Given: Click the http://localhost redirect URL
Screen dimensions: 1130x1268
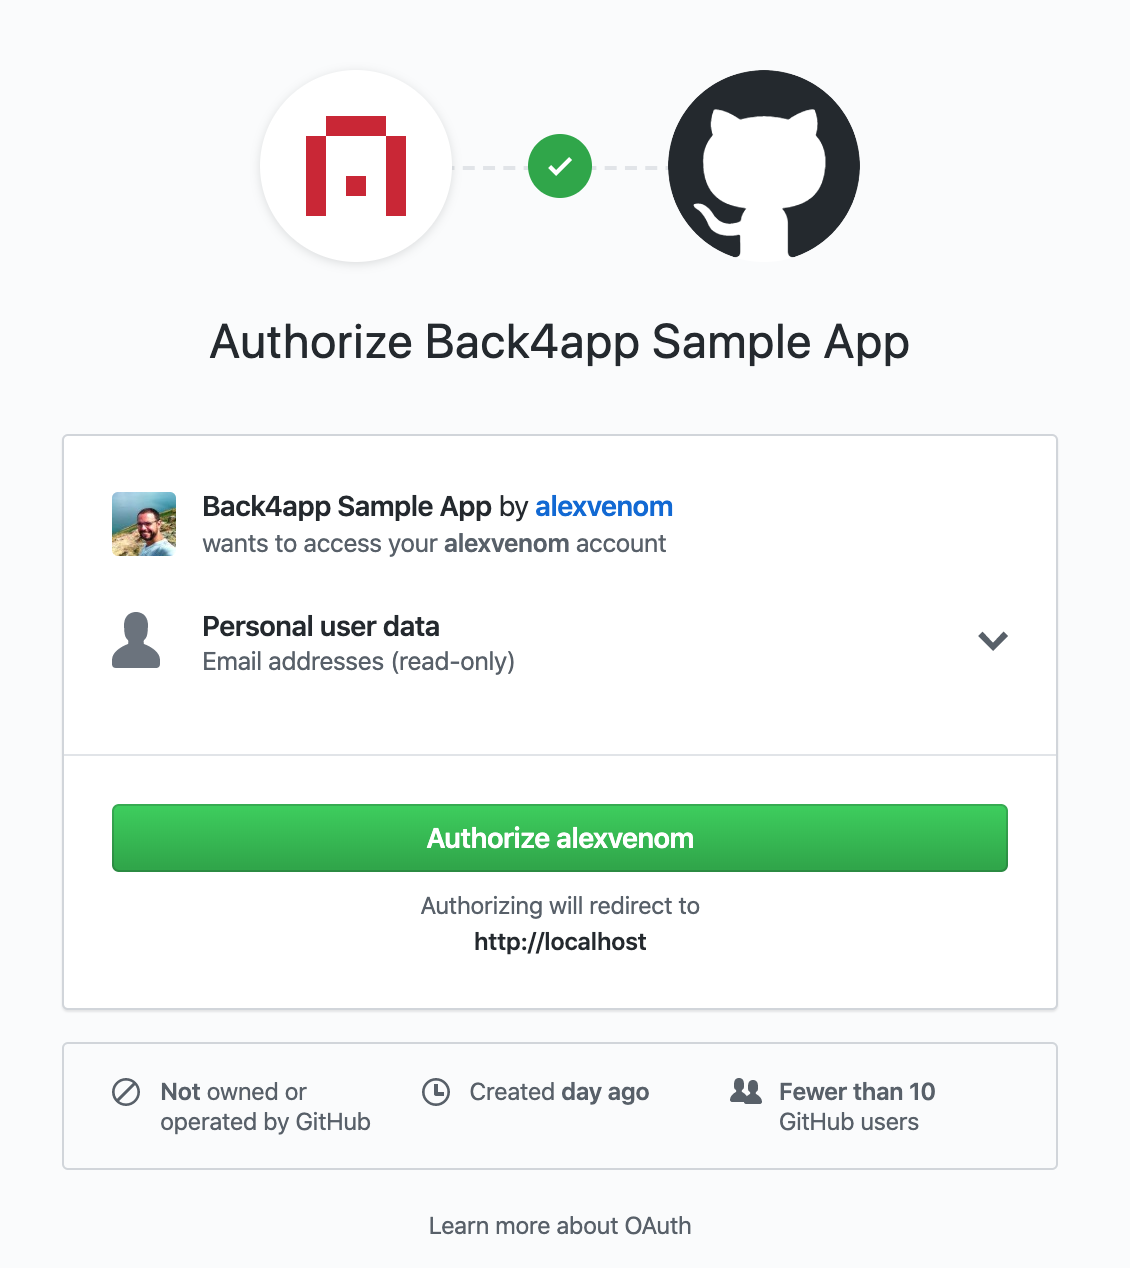Looking at the screenshot, I should click(x=560, y=941).
